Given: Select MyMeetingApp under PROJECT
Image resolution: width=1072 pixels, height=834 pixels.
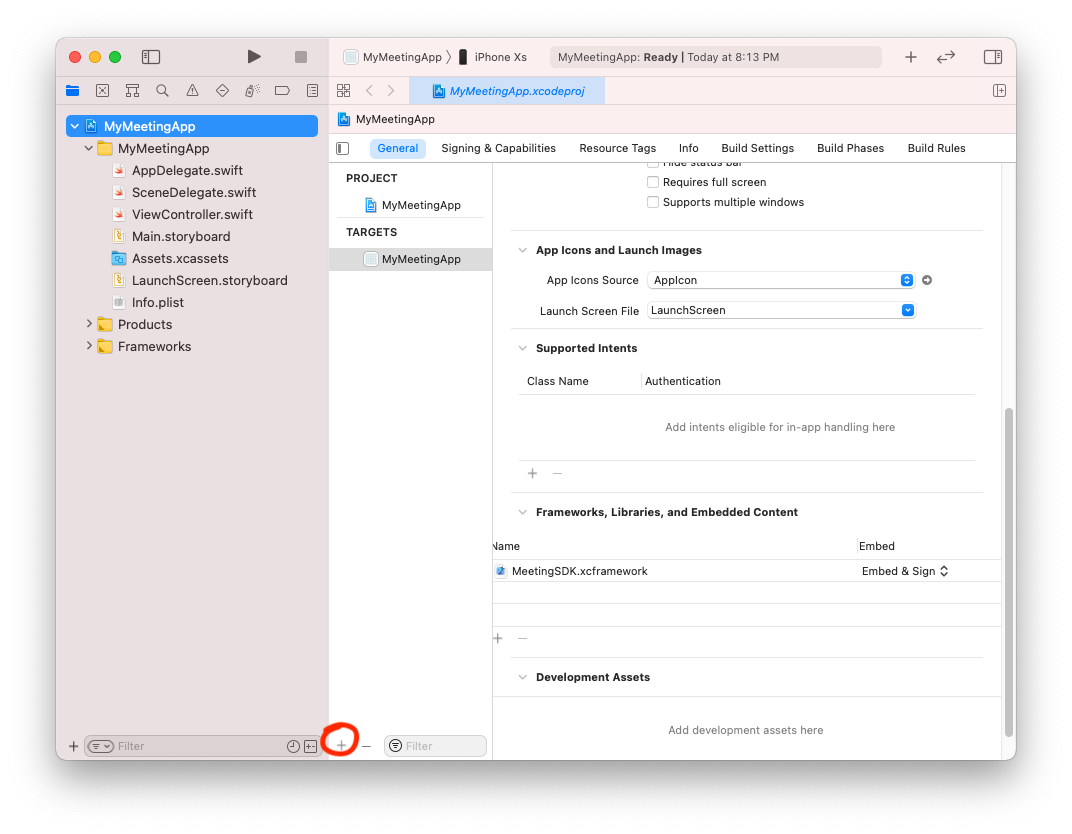Looking at the screenshot, I should point(412,205).
